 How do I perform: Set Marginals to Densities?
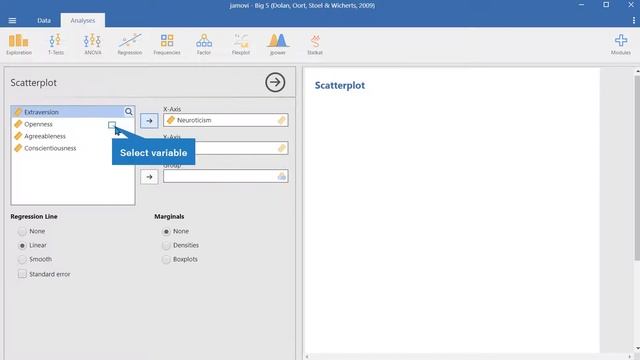[x=166, y=245]
